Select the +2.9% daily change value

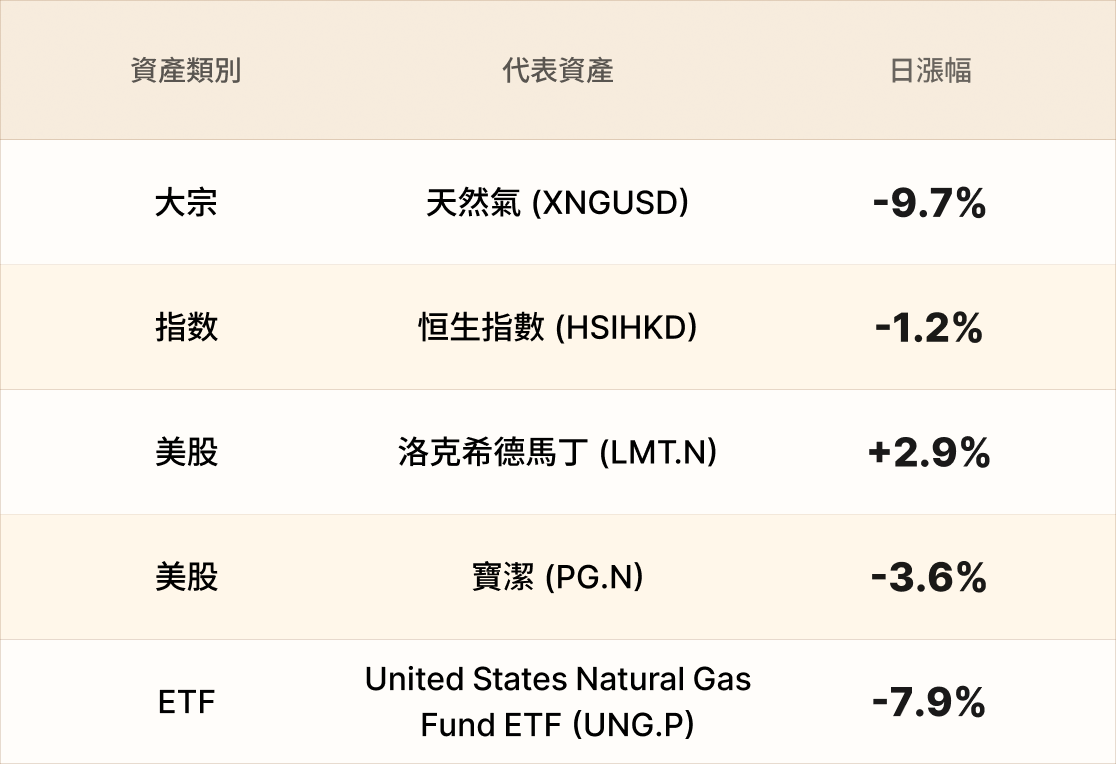[930, 453]
